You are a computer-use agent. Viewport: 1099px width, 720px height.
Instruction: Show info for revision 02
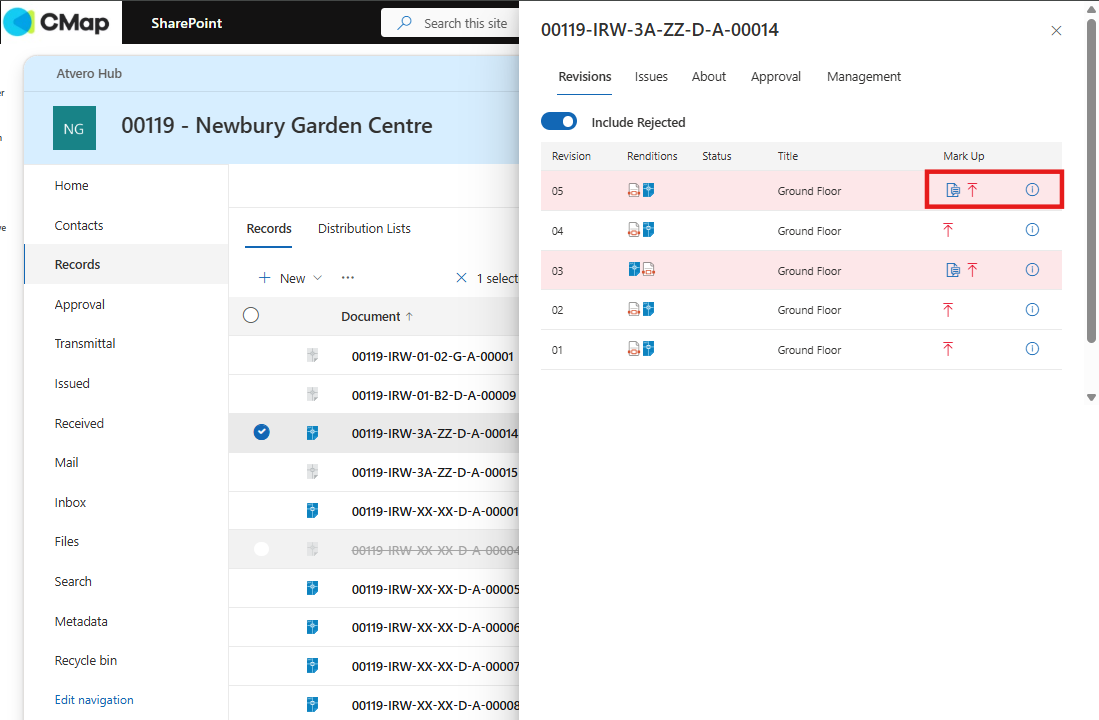pos(1032,309)
